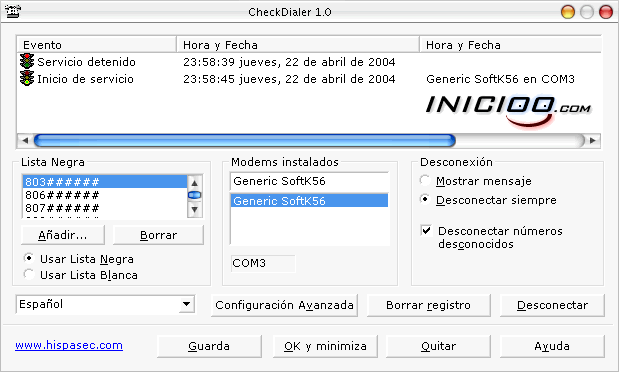Click the COM3 port field

click(263, 263)
